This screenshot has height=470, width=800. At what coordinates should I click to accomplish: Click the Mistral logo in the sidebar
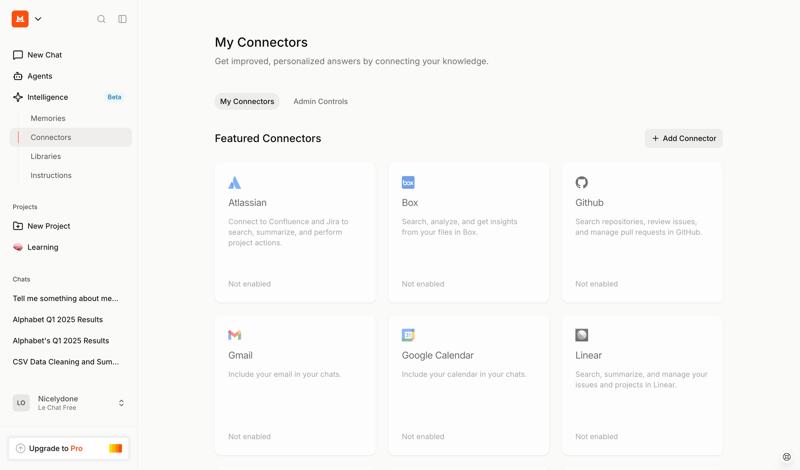(20, 19)
